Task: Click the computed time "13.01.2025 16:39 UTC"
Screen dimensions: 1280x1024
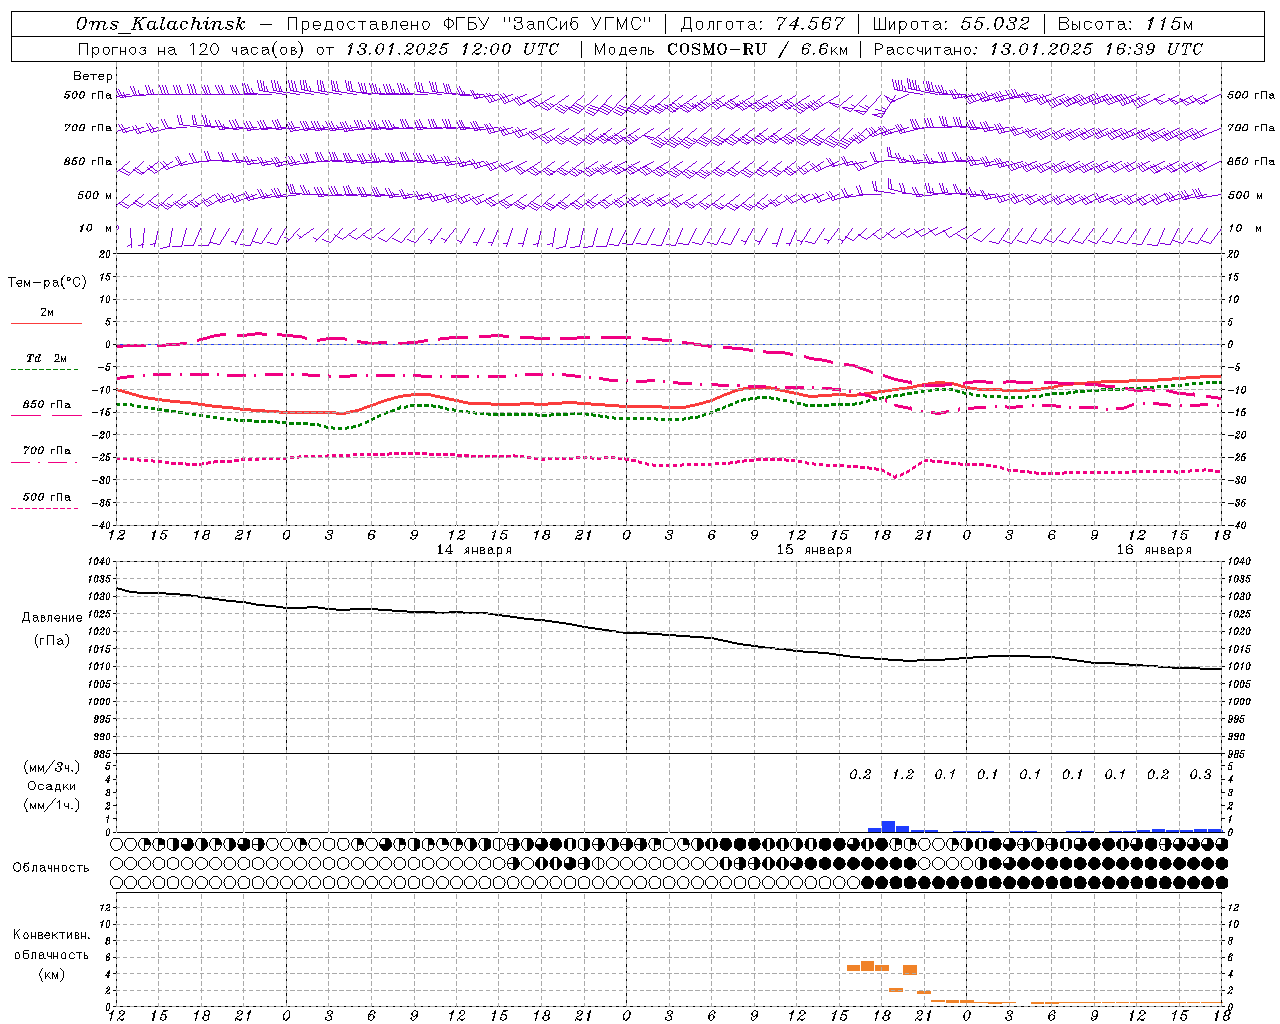Action: [x=1096, y=49]
